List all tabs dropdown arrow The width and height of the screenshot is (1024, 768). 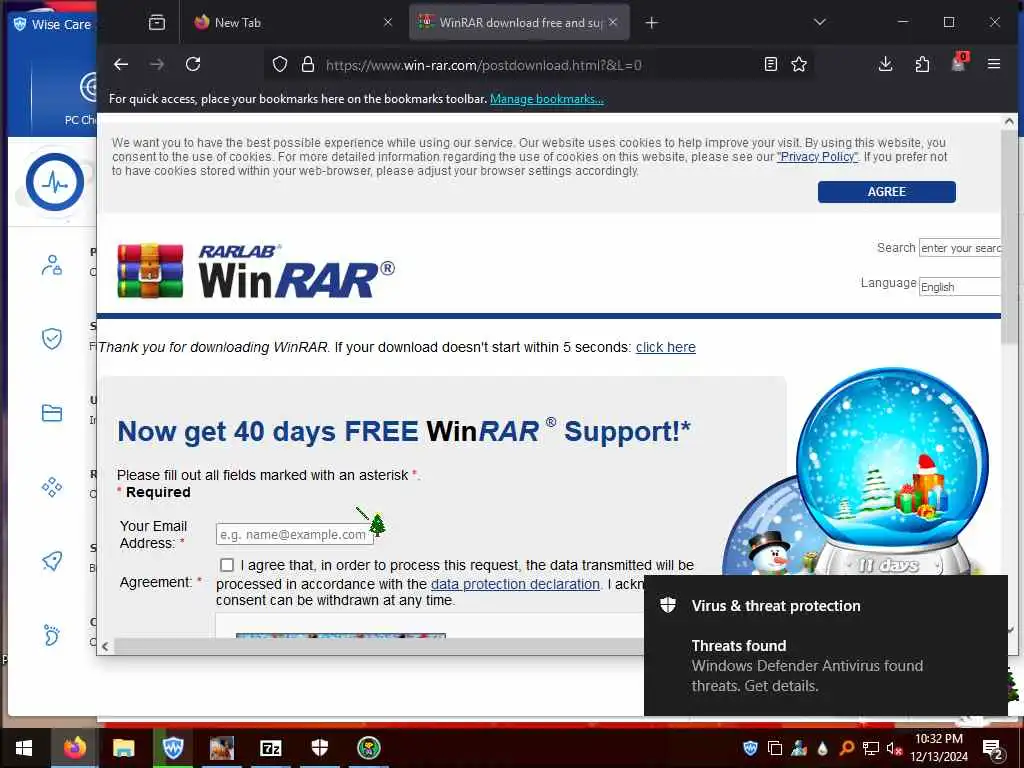pos(820,23)
